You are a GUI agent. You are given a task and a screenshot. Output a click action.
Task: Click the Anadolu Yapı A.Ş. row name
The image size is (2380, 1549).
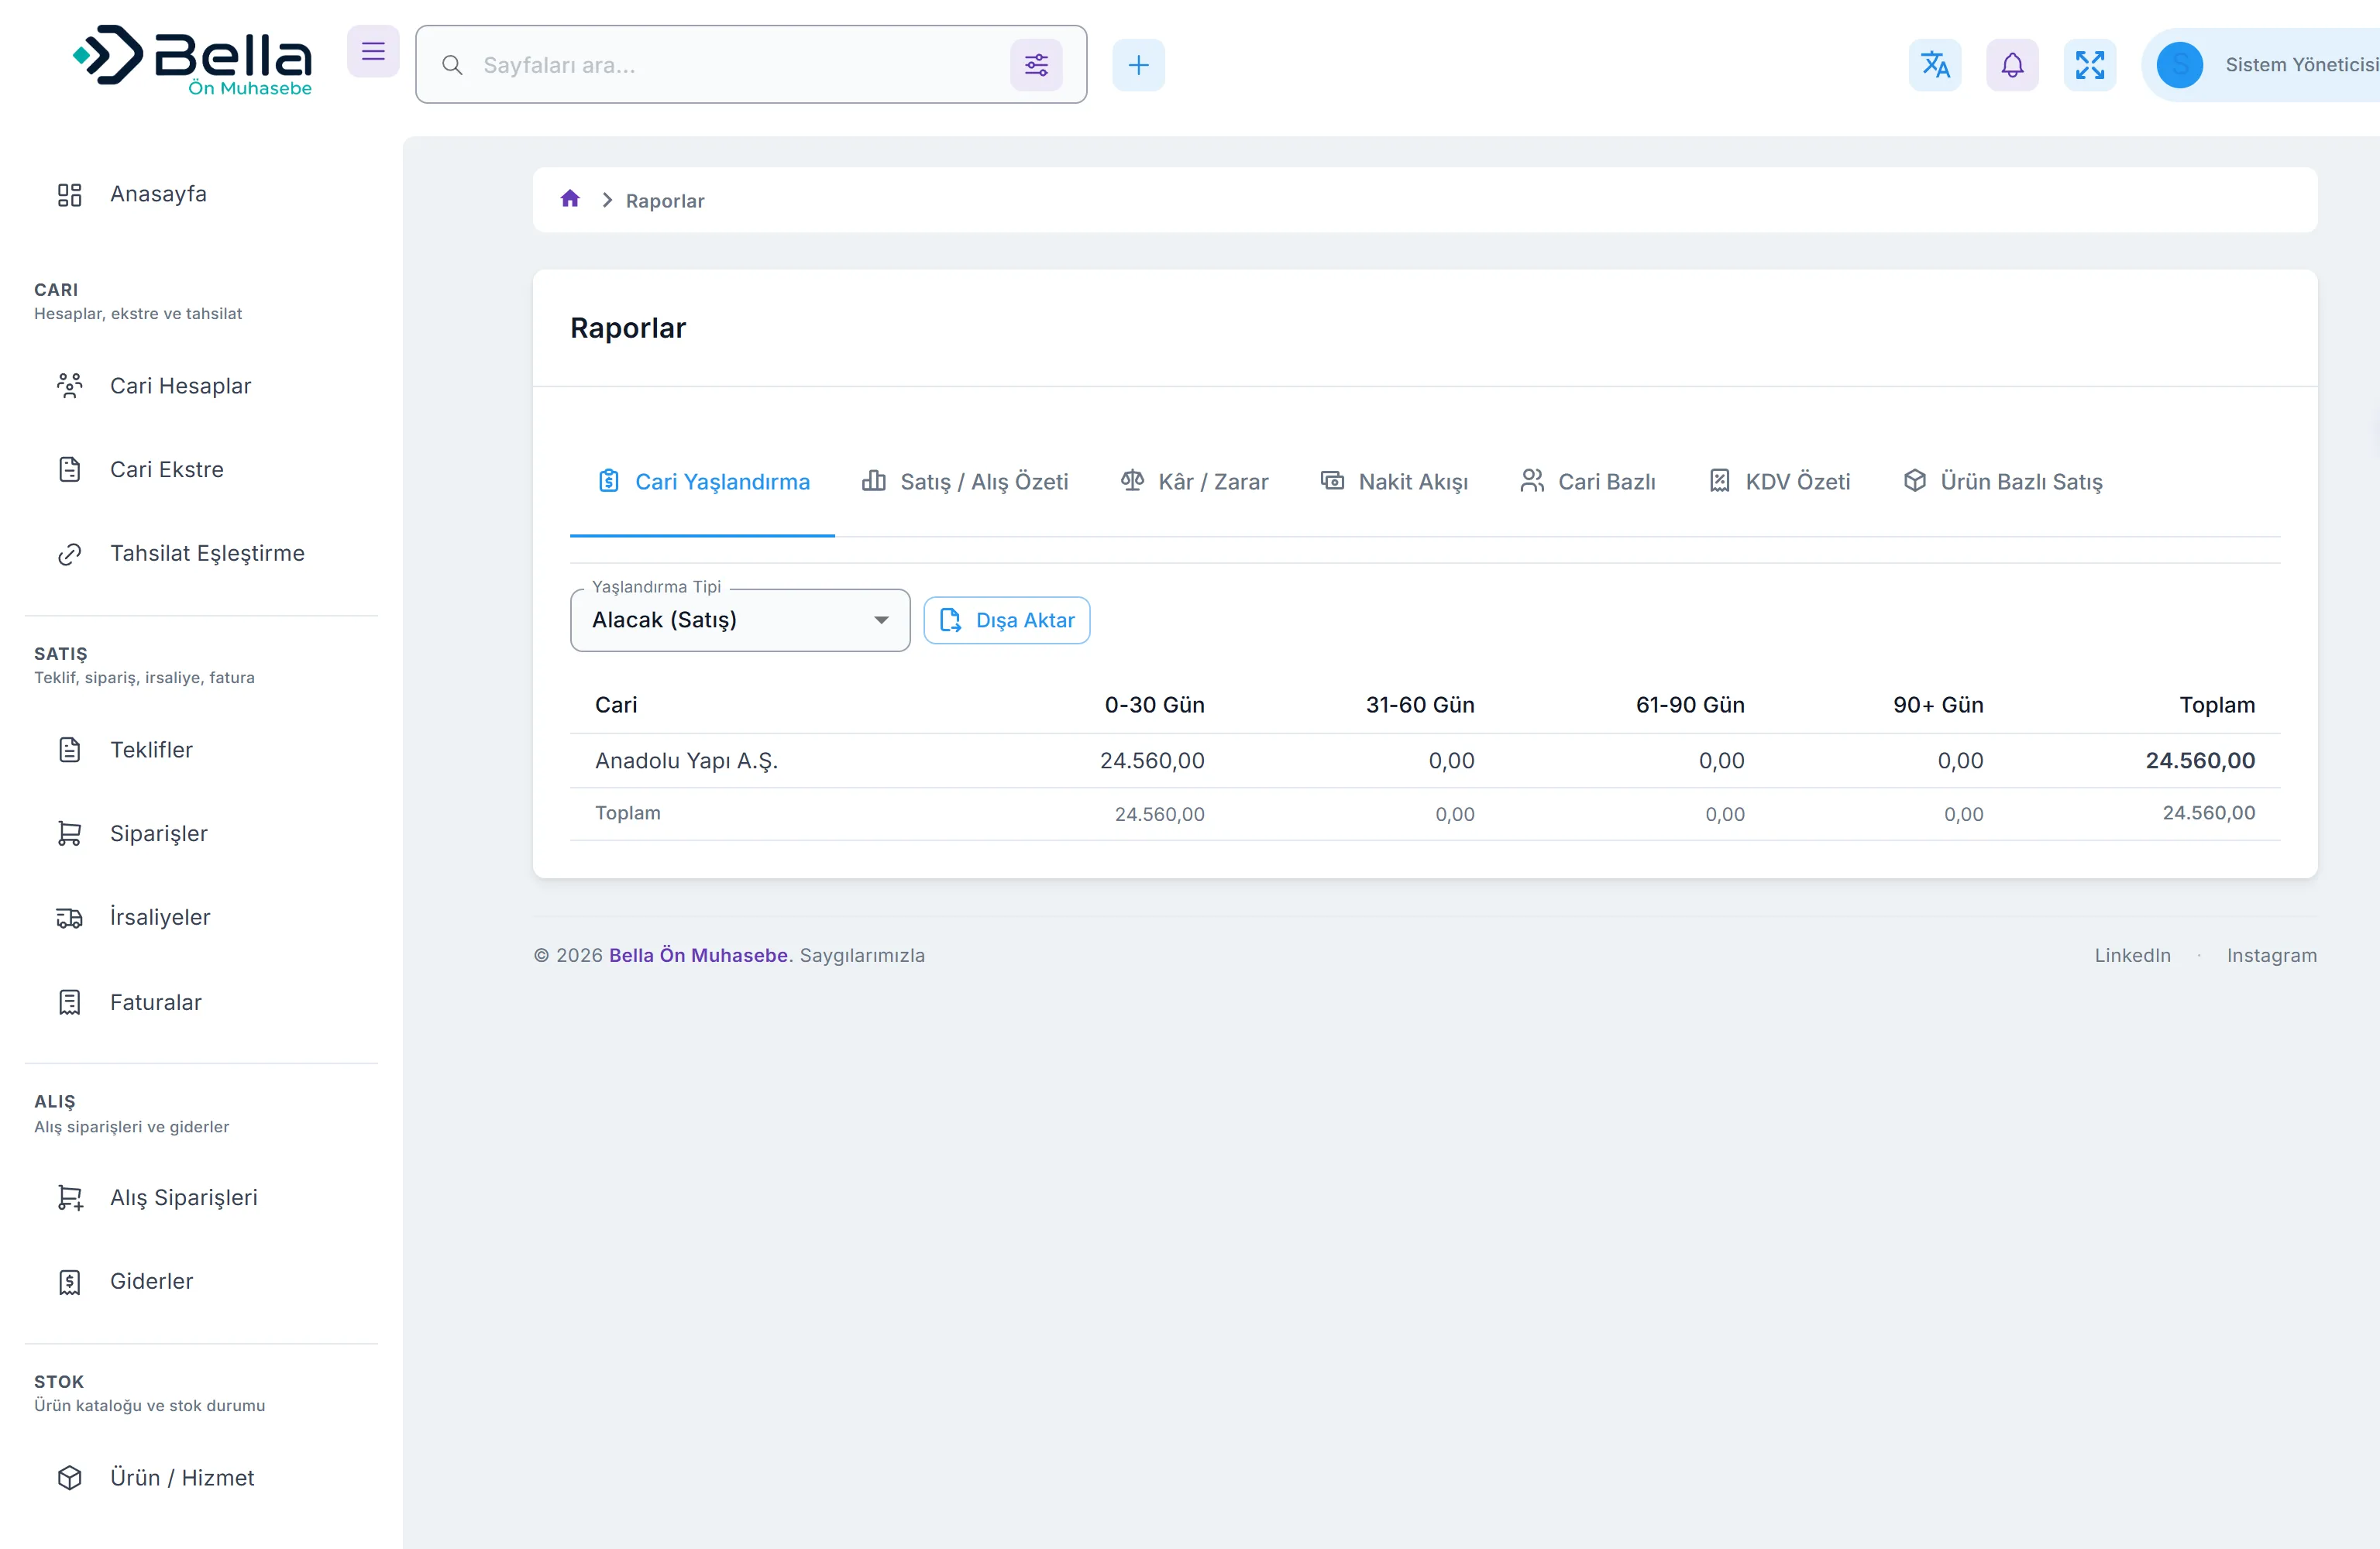click(686, 761)
